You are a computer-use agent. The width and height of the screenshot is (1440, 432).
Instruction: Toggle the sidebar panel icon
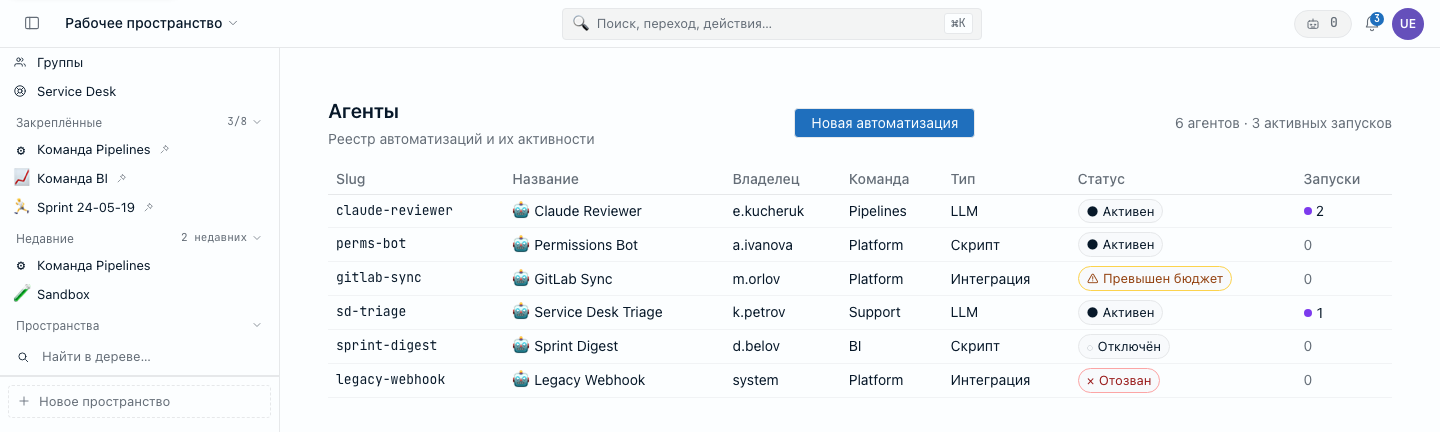(32, 23)
